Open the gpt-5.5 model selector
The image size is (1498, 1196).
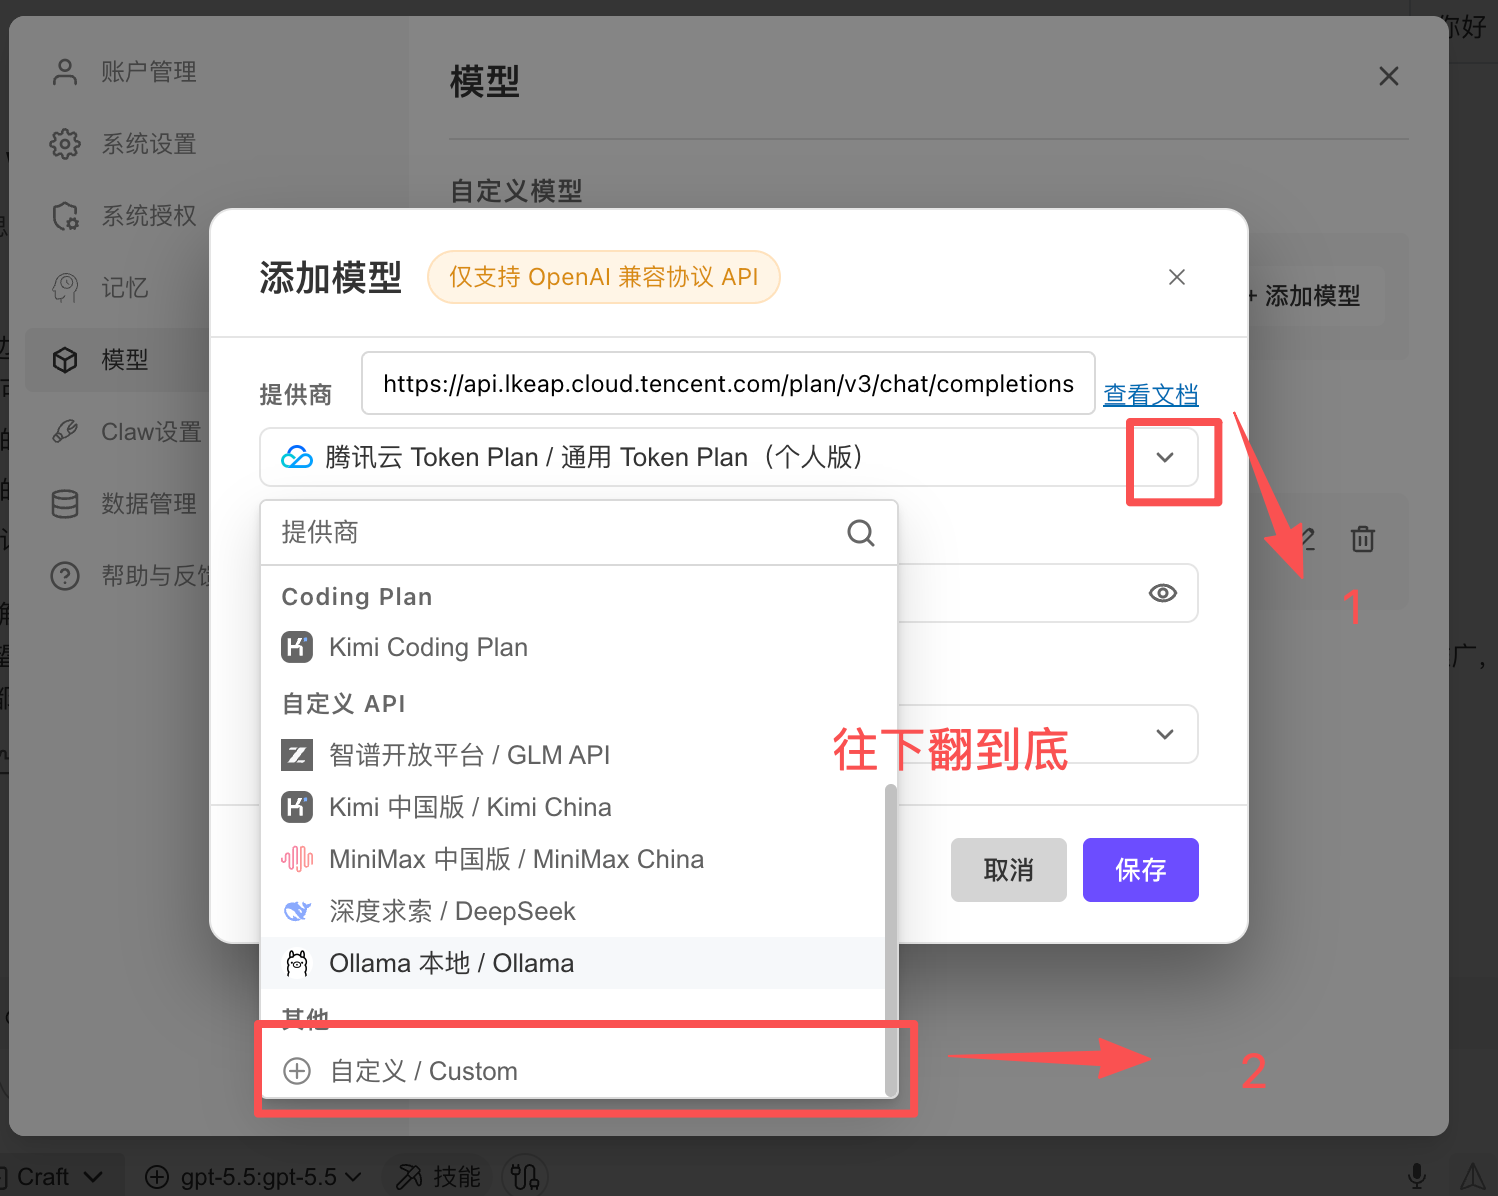(x=253, y=1177)
